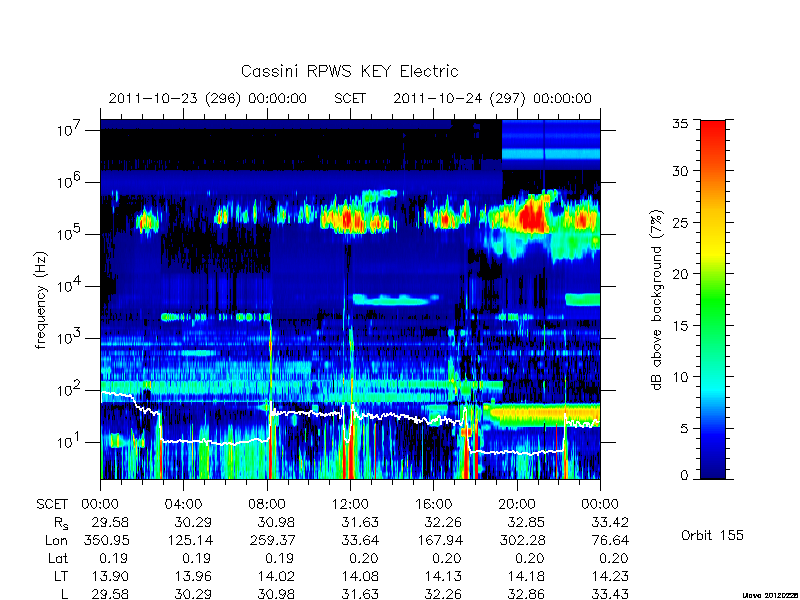Screen dimensions: 800x600
Task: Click the LT value "14.23"
Action: coord(610,577)
